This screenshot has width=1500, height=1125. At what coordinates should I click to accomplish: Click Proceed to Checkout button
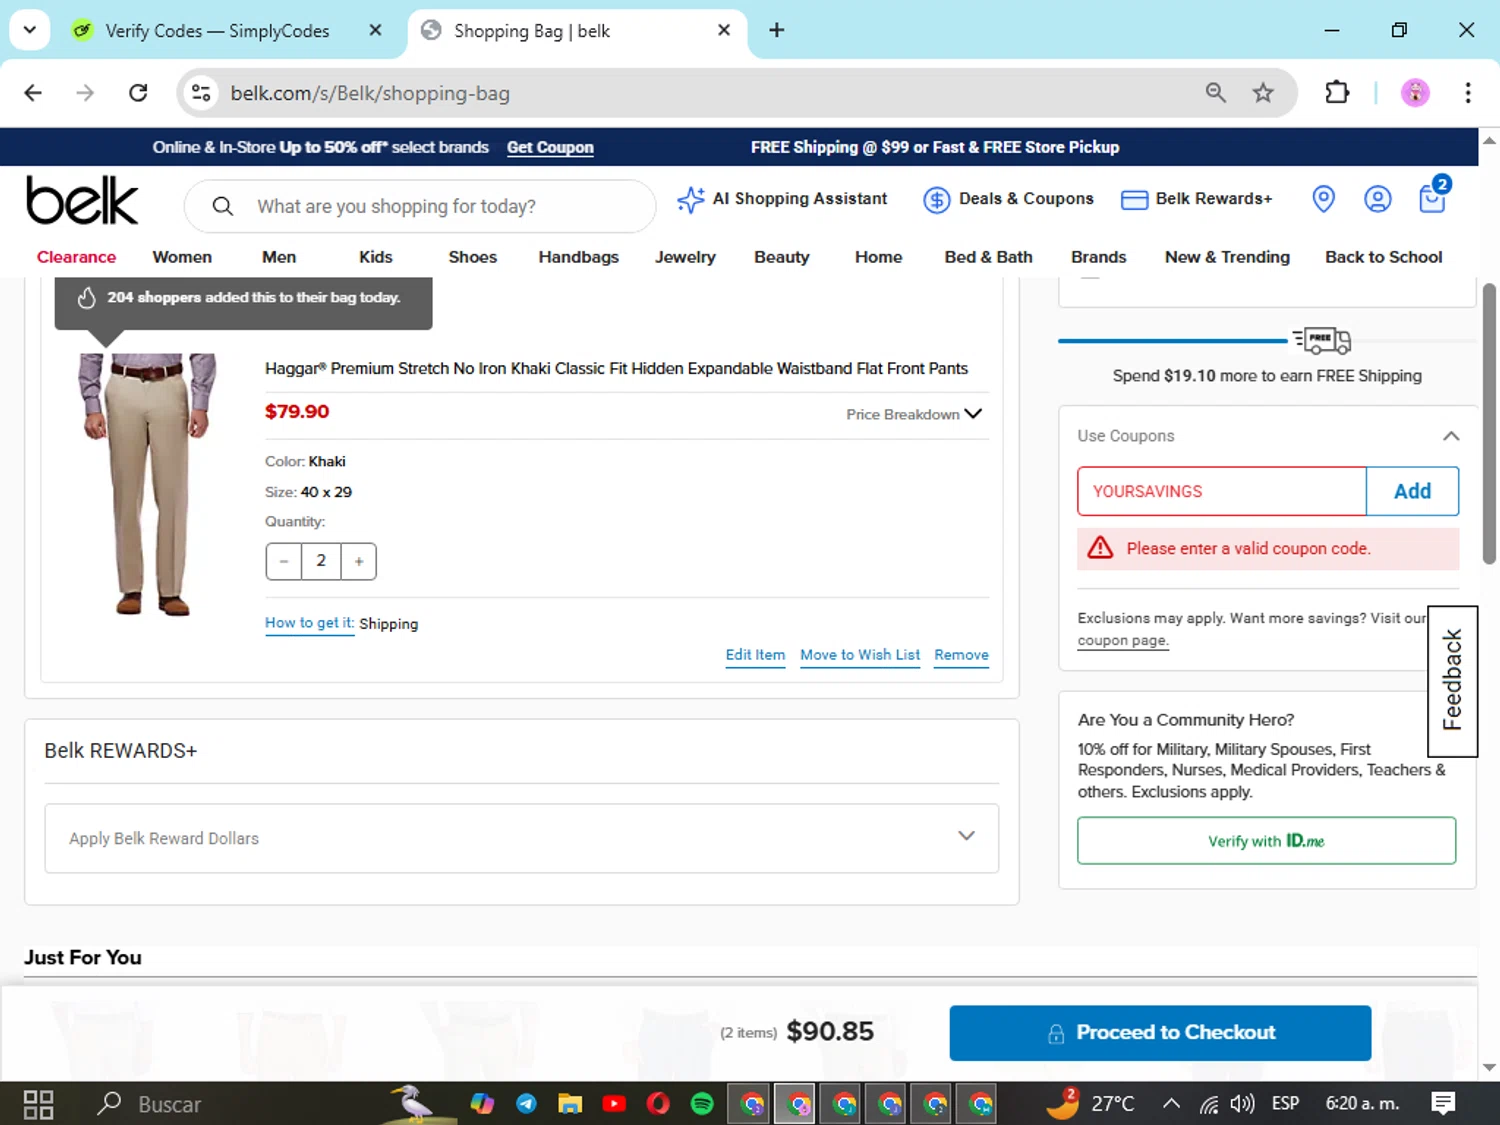pos(1160,1033)
